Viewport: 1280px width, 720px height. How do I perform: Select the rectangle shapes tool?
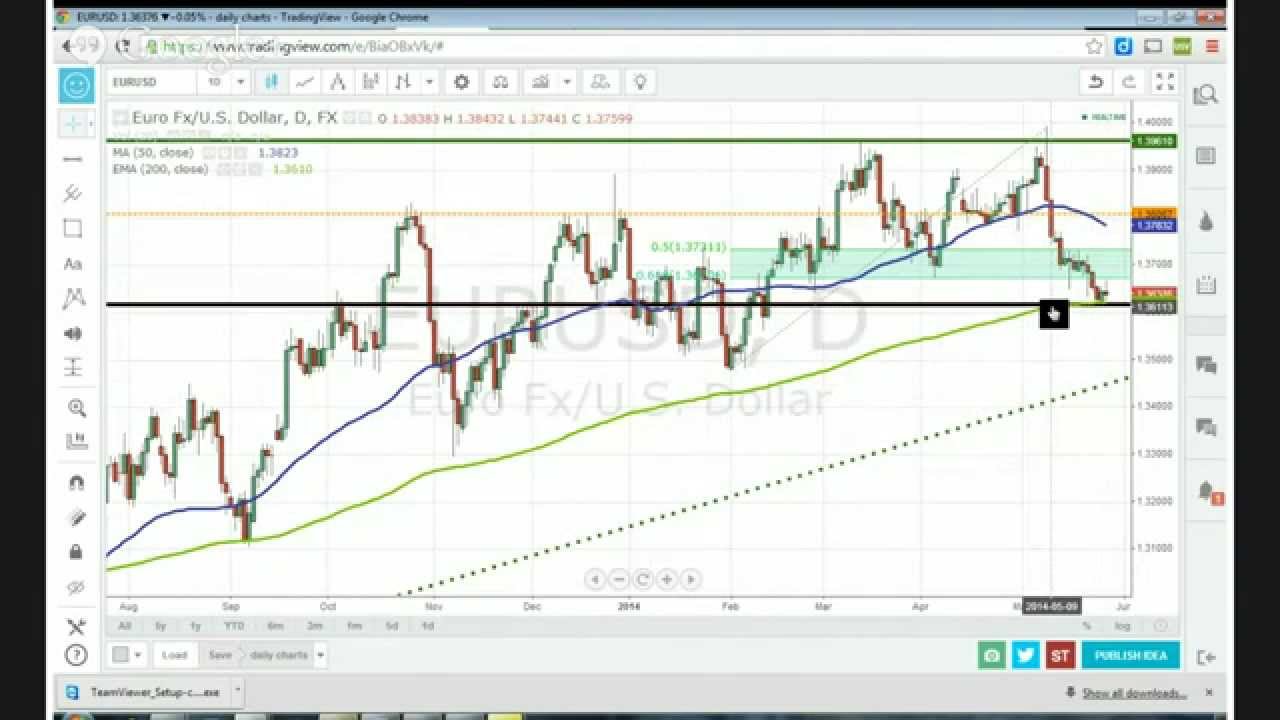(73, 229)
